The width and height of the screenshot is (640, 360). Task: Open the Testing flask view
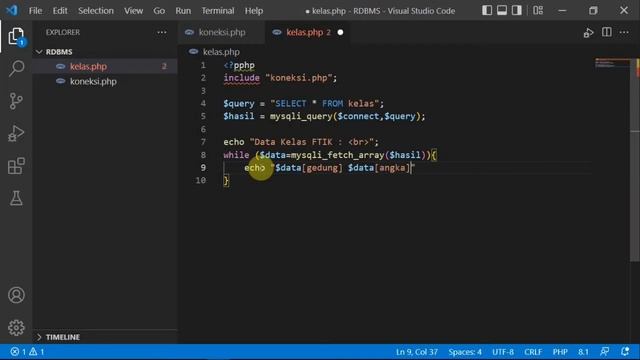click(16, 198)
